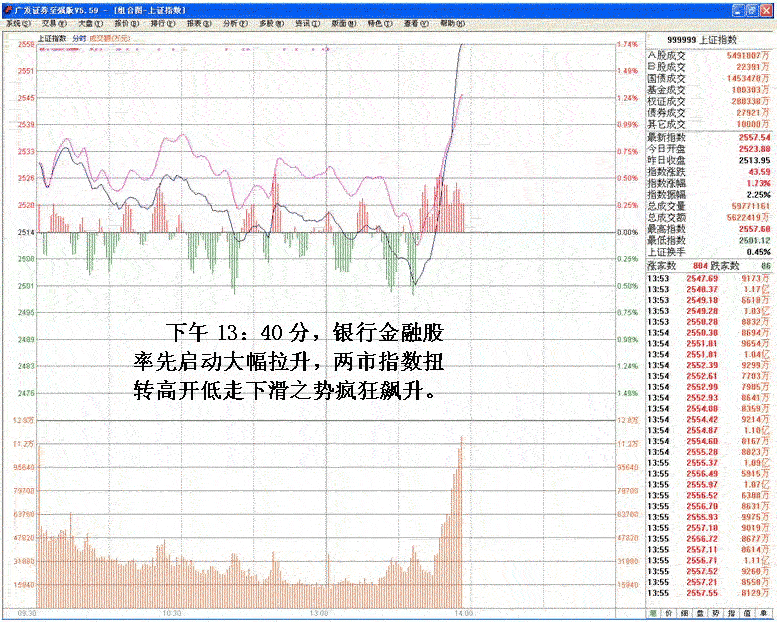Click the 成交额(万元) indicator label

(110, 38)
